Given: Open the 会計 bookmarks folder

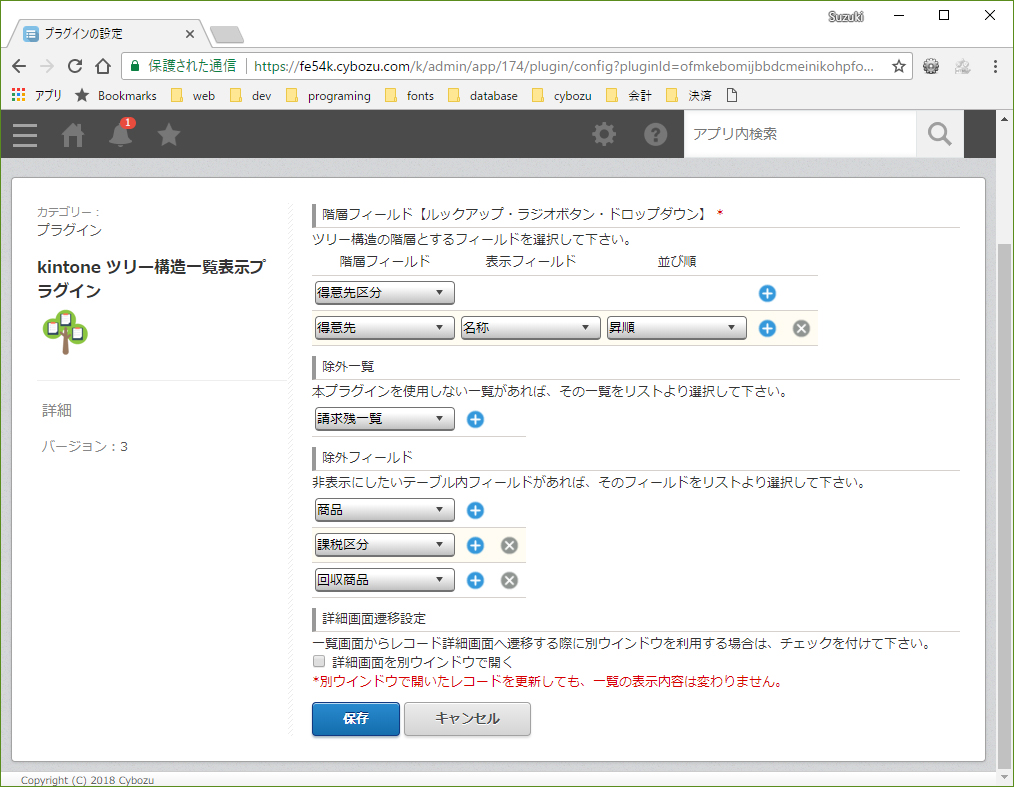Looking at the screenshot, I should point(629,96).
